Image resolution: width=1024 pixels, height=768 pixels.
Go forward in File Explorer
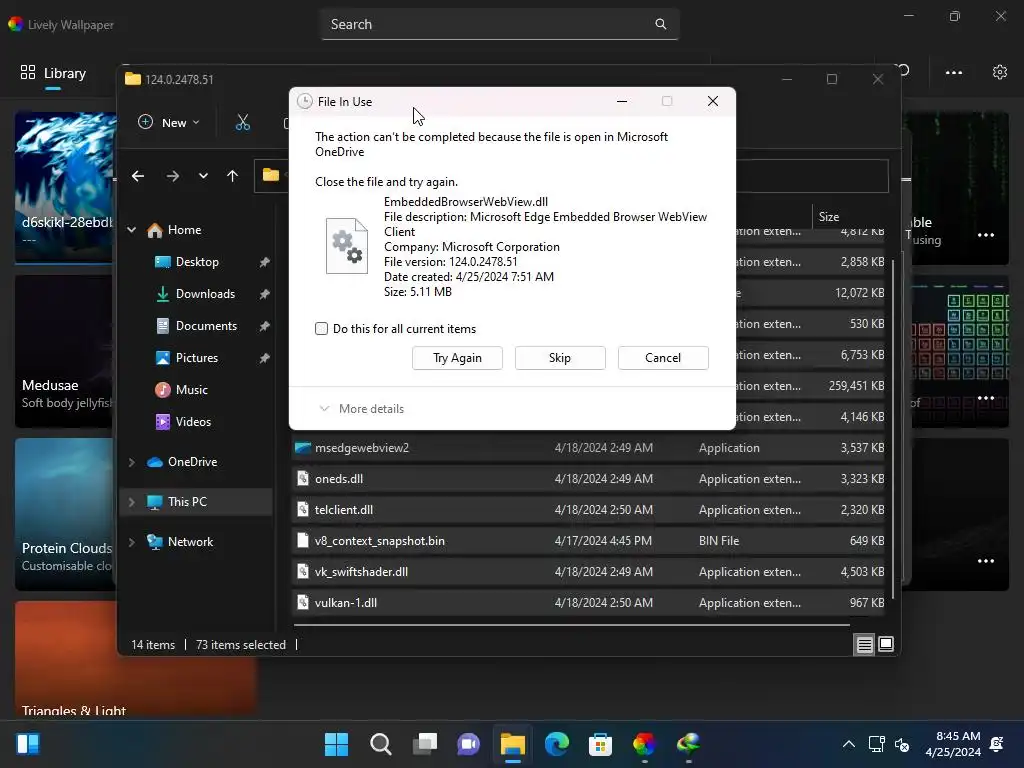[172, 176]
